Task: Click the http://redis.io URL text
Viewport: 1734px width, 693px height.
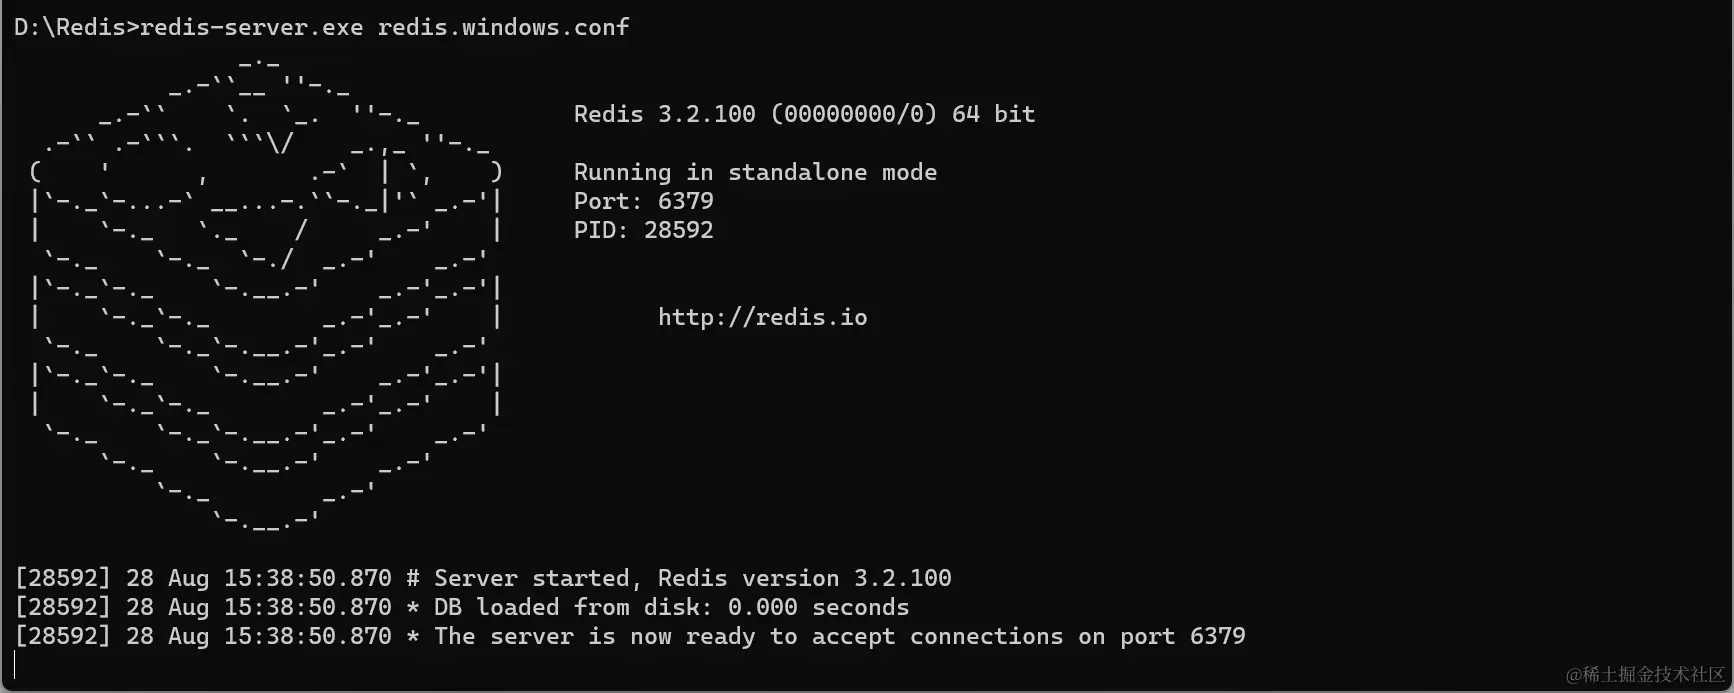Action: point(762,317)
